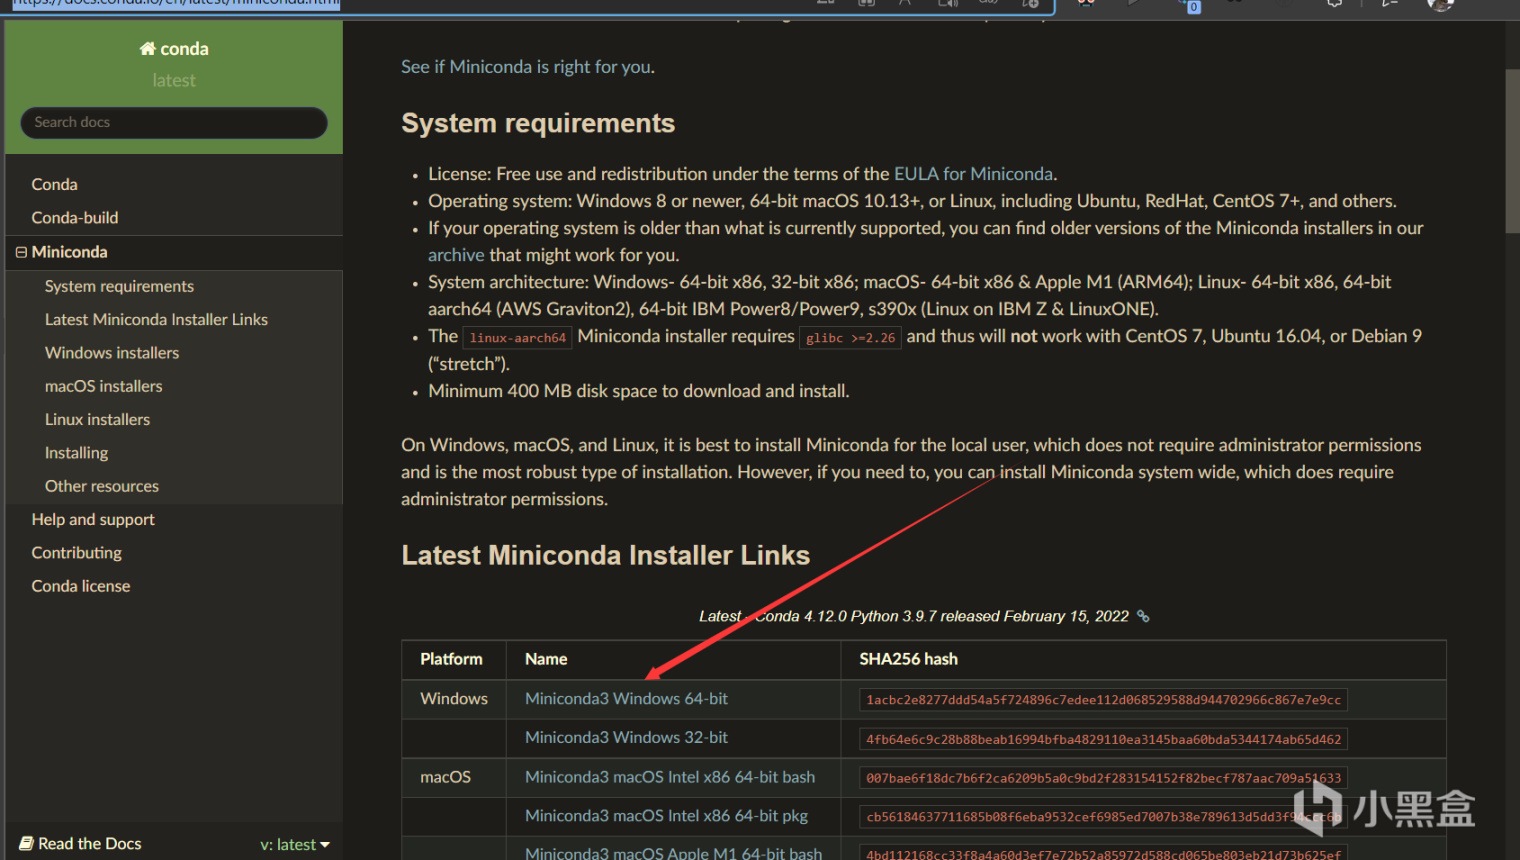
Task: Download Miniconda3 macOS Intel x86 64-bit pkg
Action: coord(666,816)
